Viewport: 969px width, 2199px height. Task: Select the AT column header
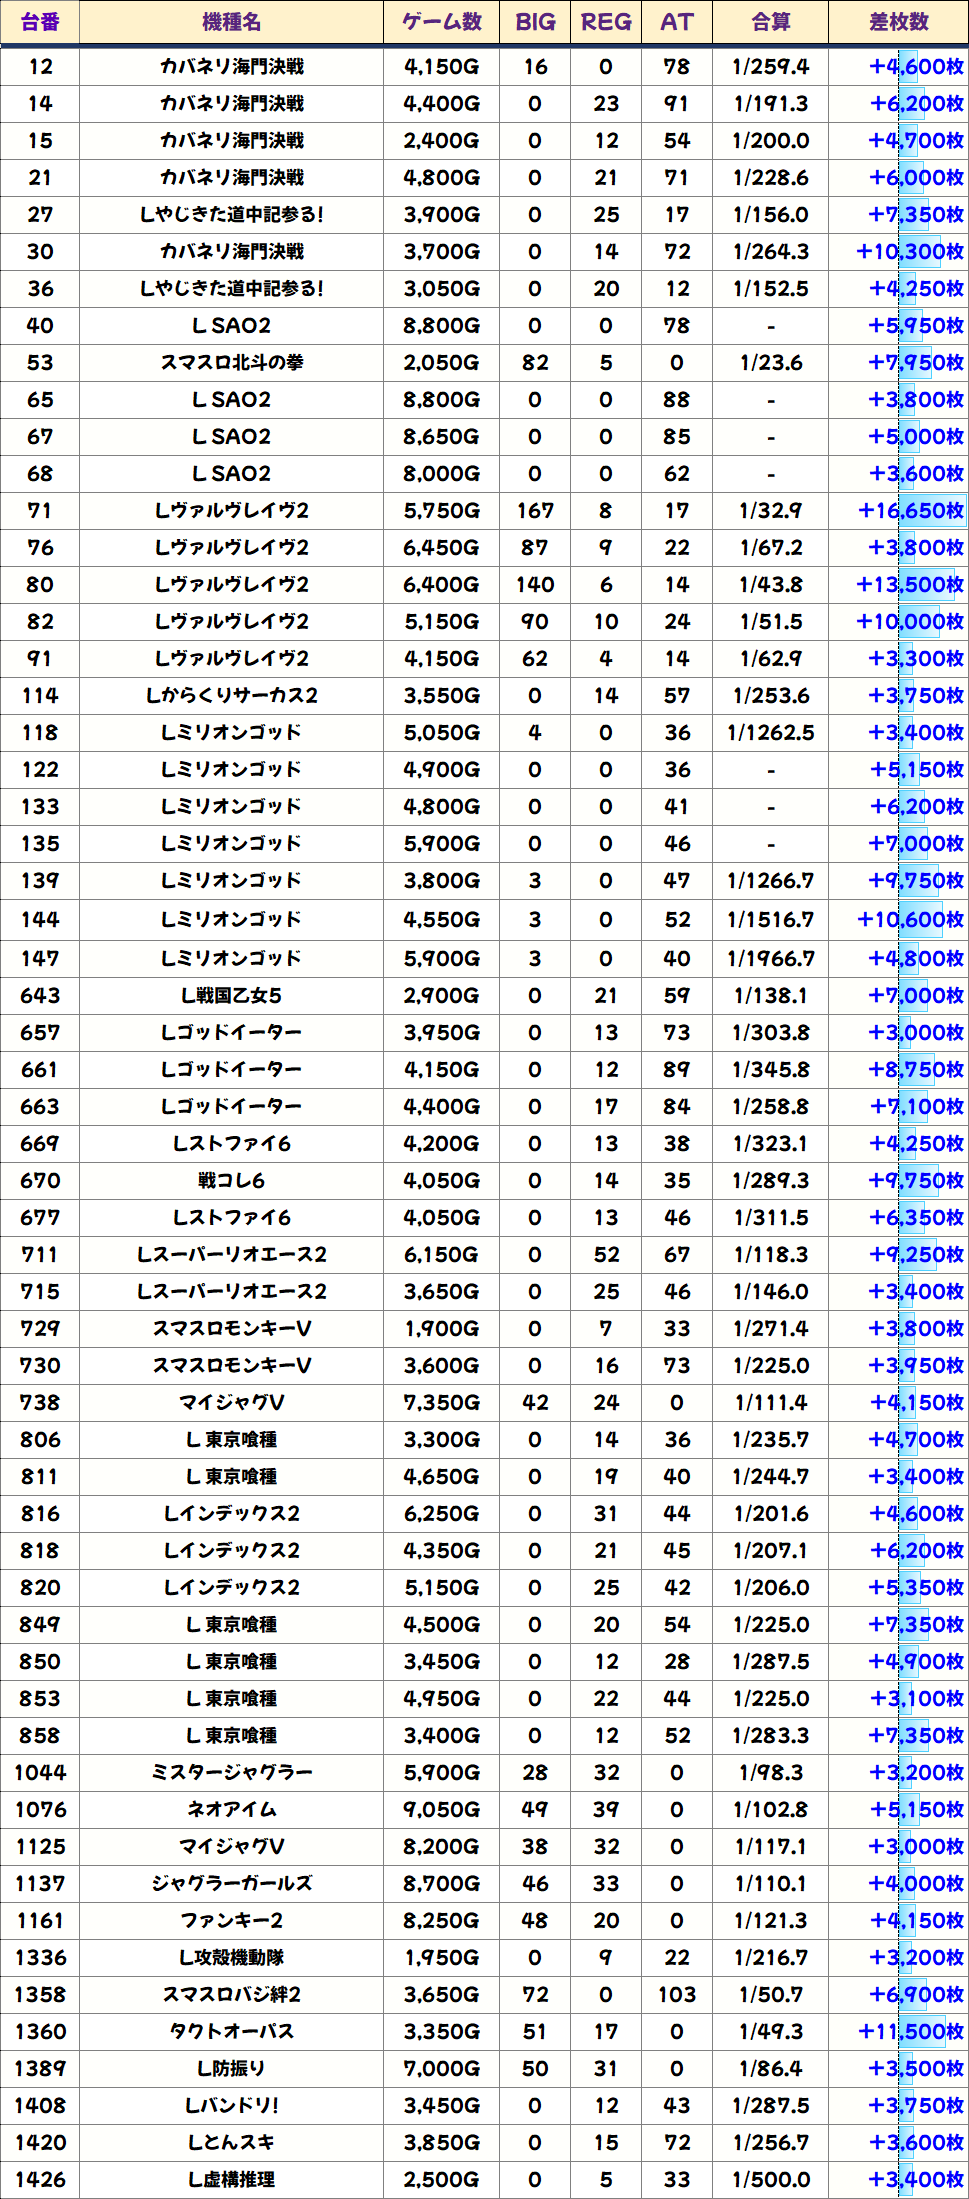pos(677,22)
